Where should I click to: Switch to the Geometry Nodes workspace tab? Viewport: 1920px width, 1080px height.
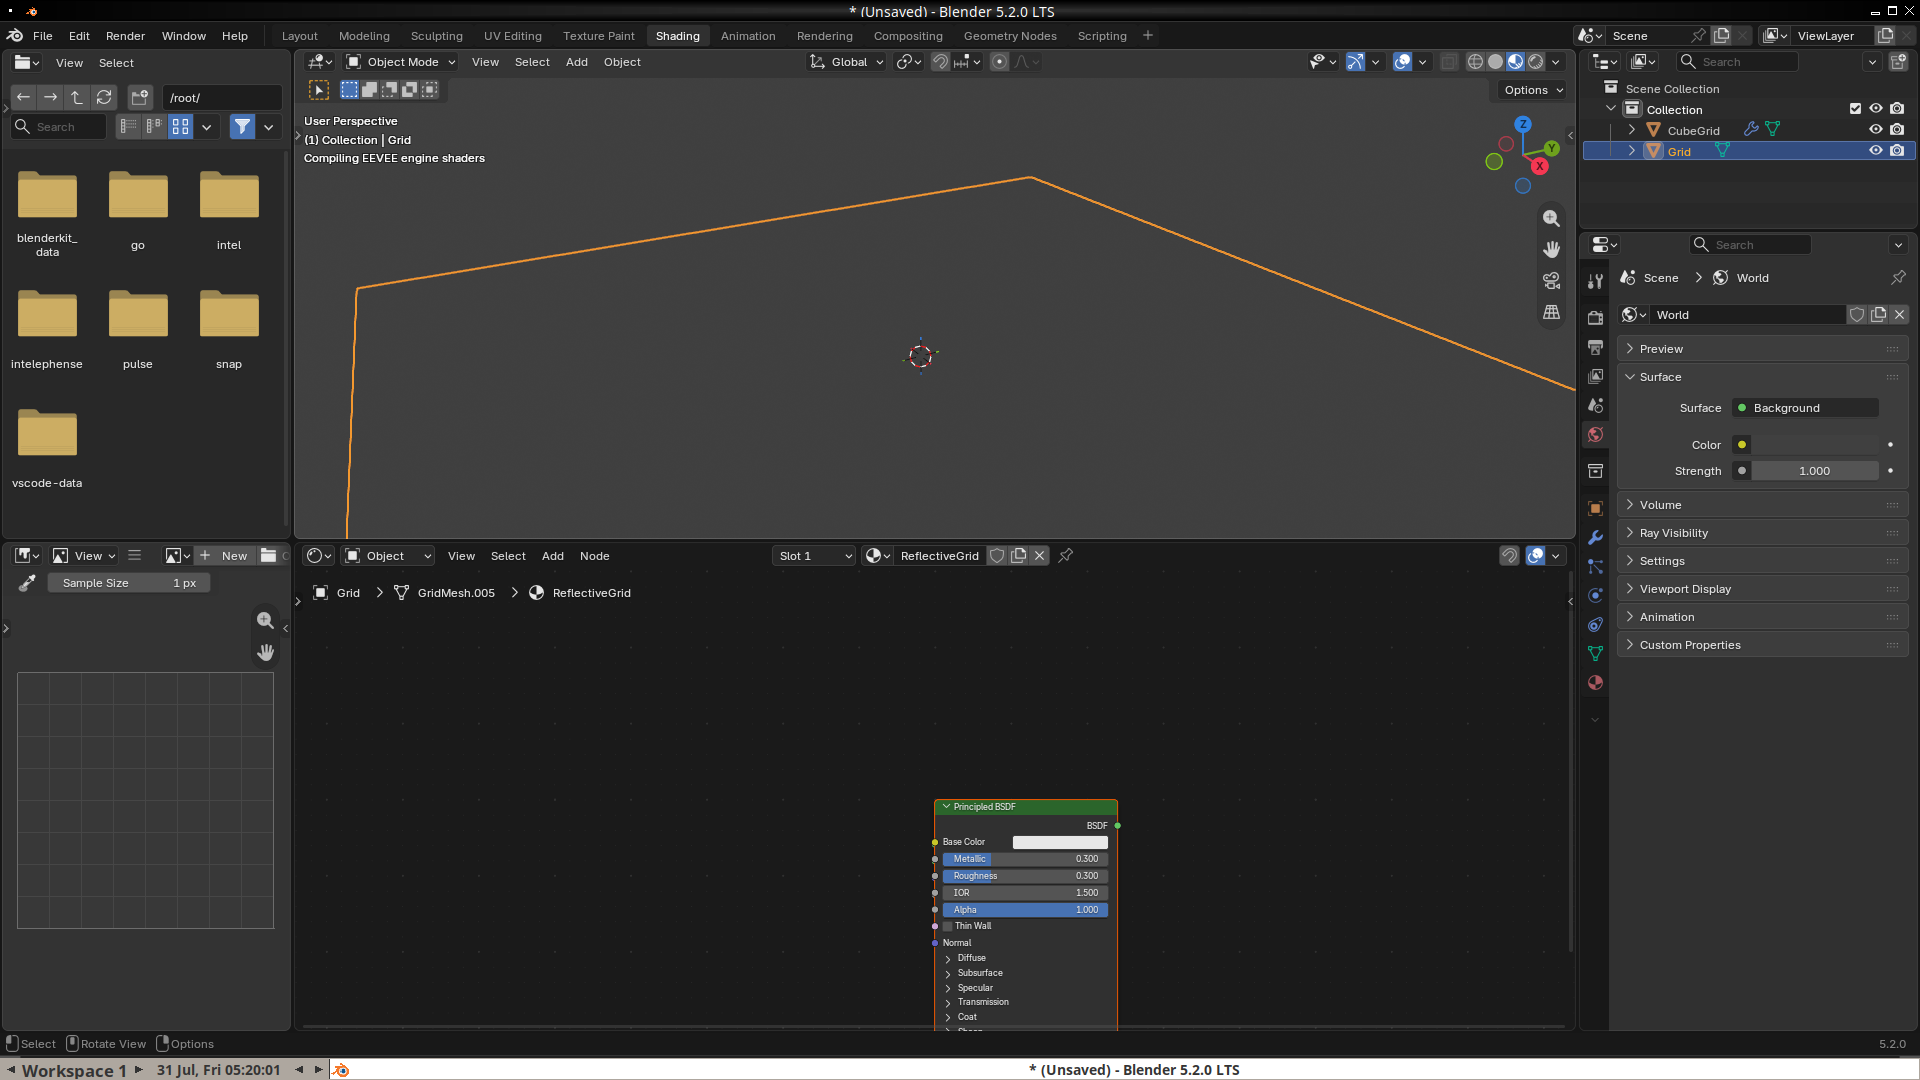tap(1010, 36)
